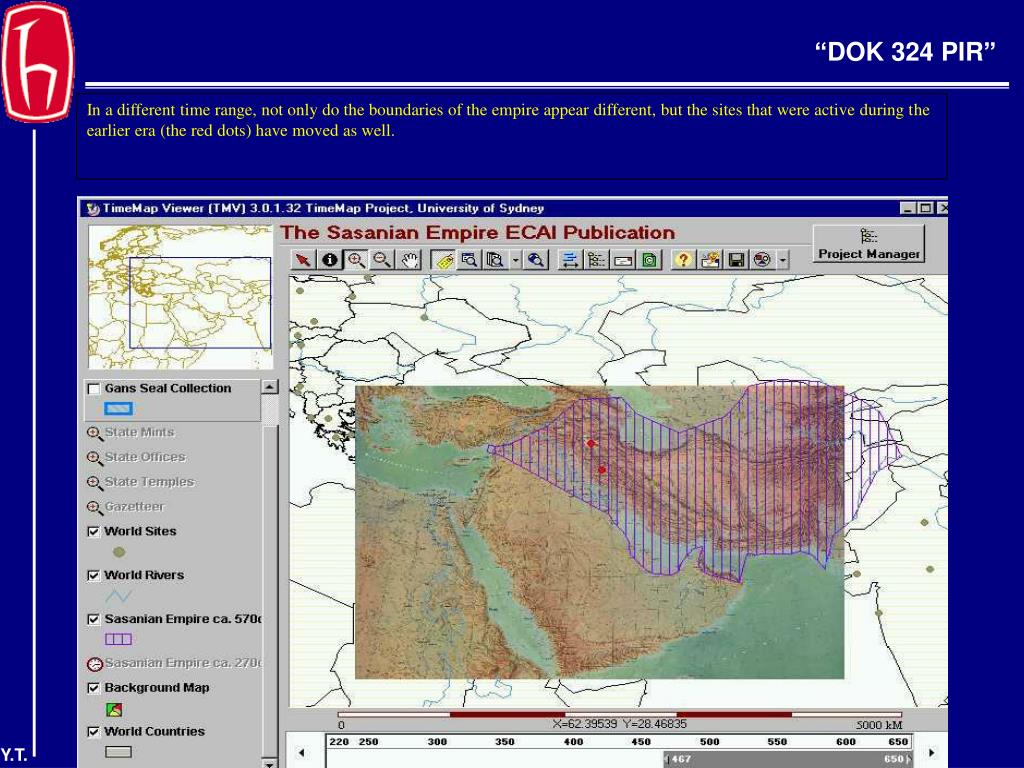Select the zoom out magnifier tool
The width and height of the screenshot is (1024, 768).
tap(383, 260)
